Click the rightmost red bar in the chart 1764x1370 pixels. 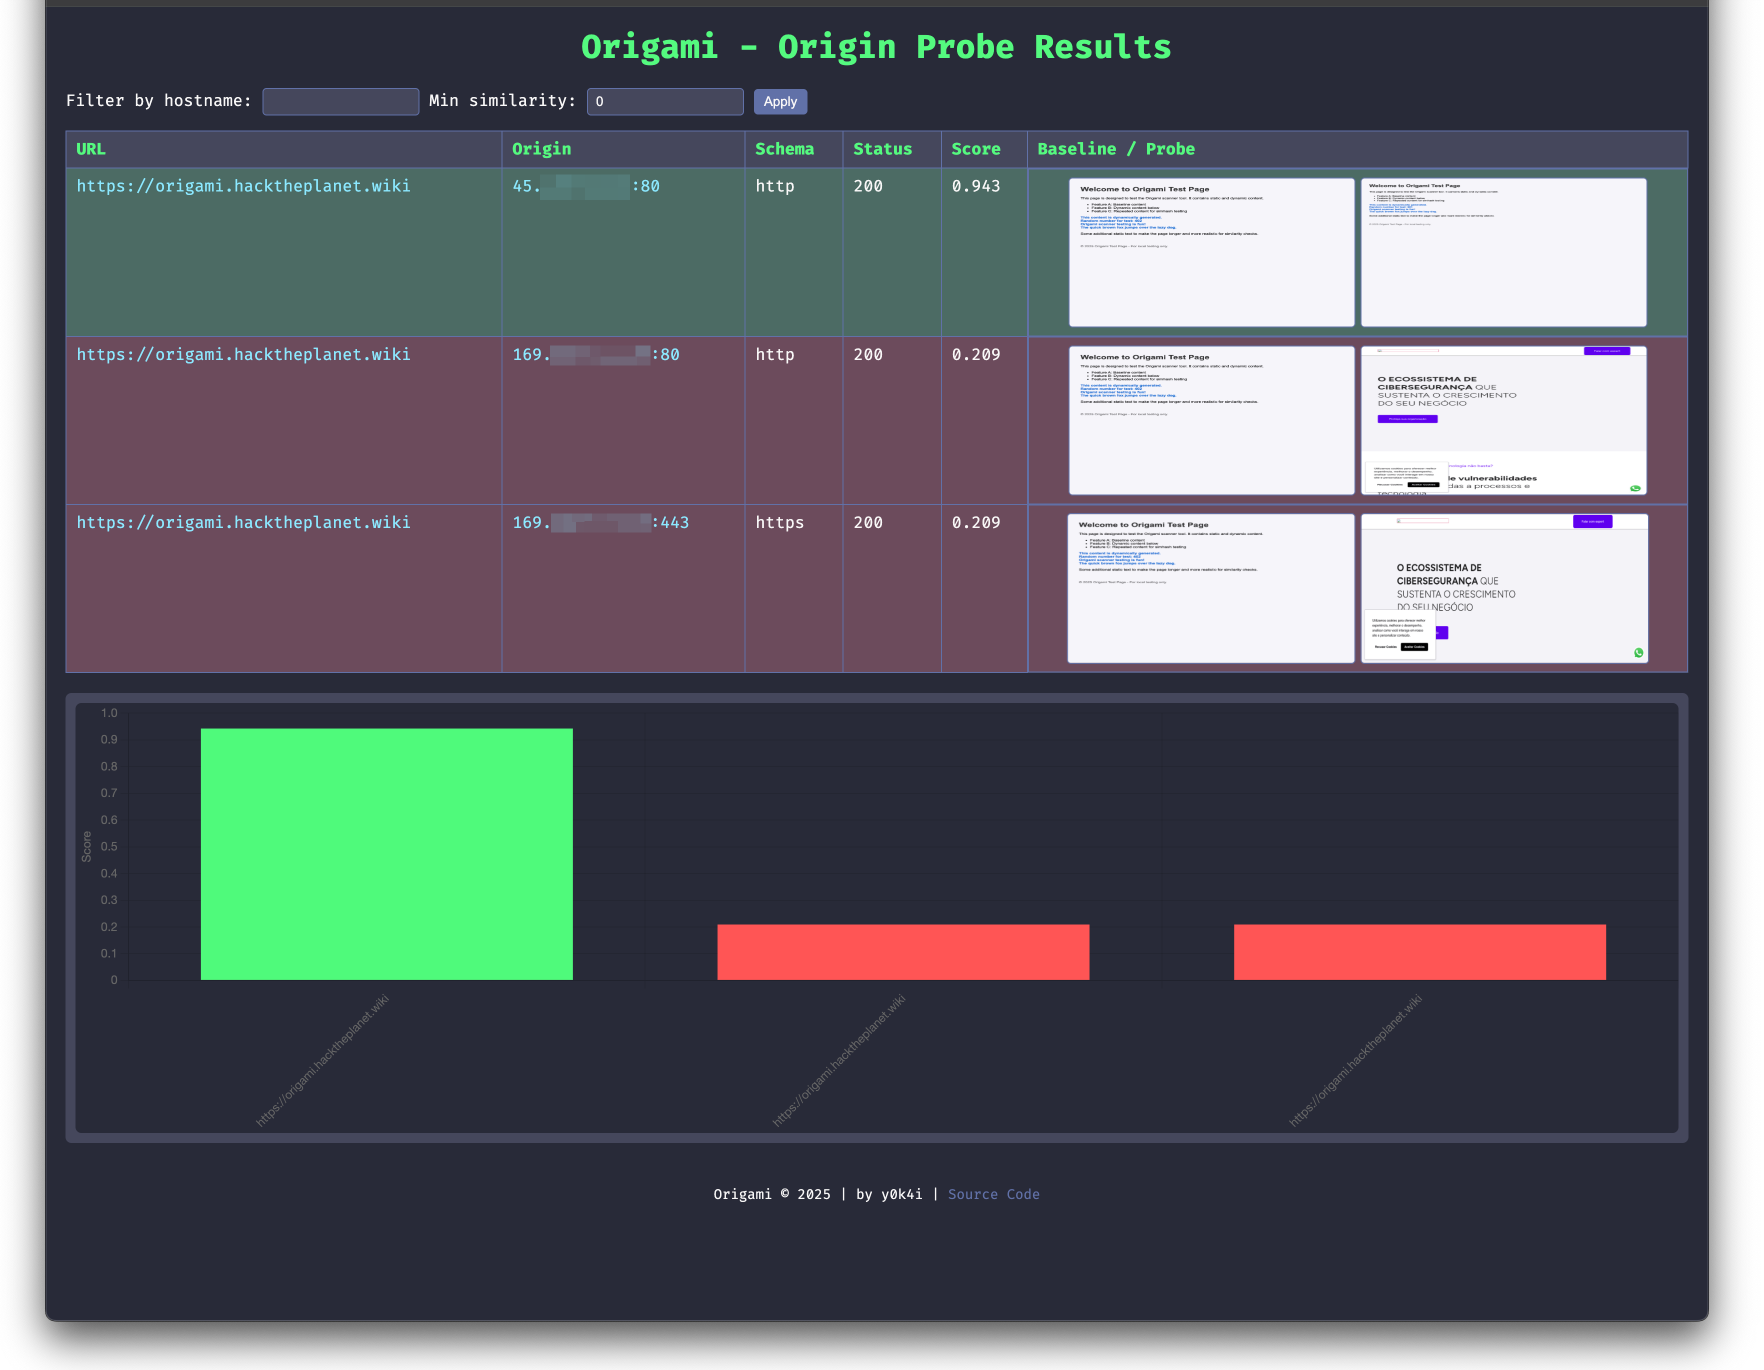pos(1420,952)
